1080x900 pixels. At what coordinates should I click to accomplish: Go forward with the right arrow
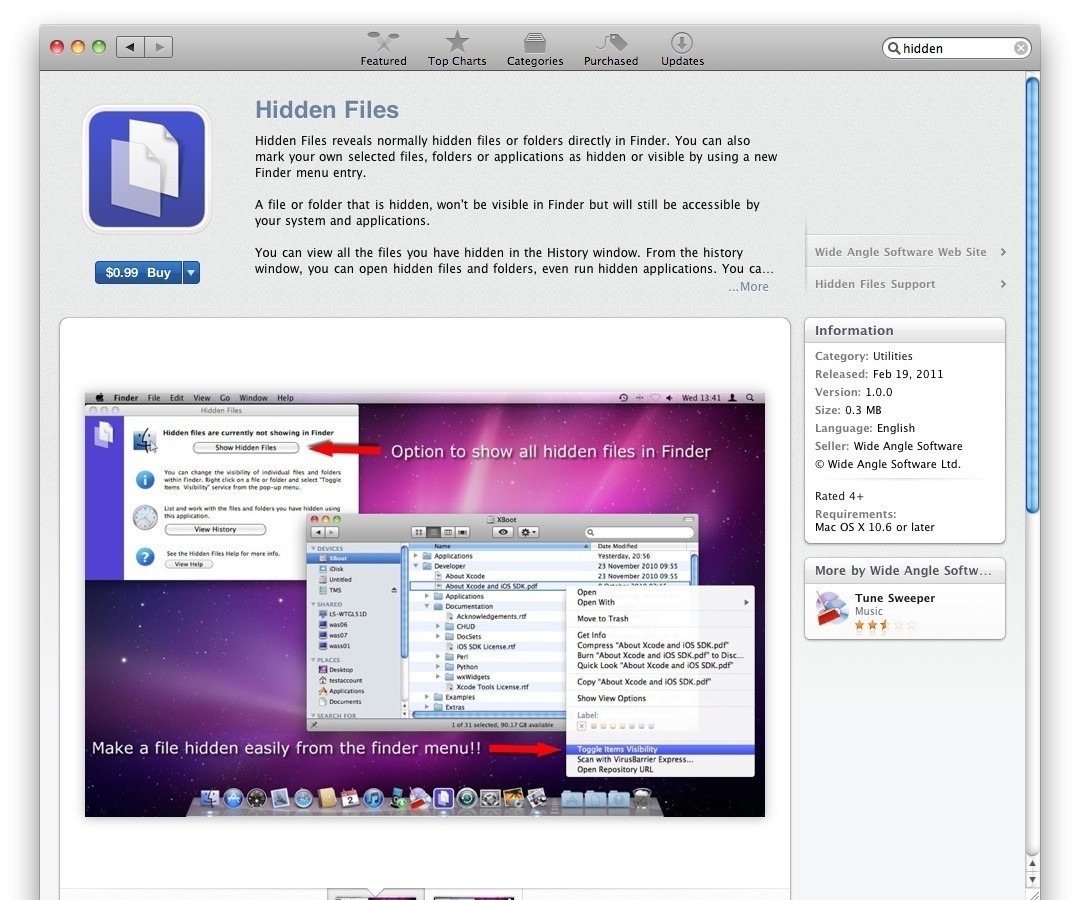coord(159,47)
